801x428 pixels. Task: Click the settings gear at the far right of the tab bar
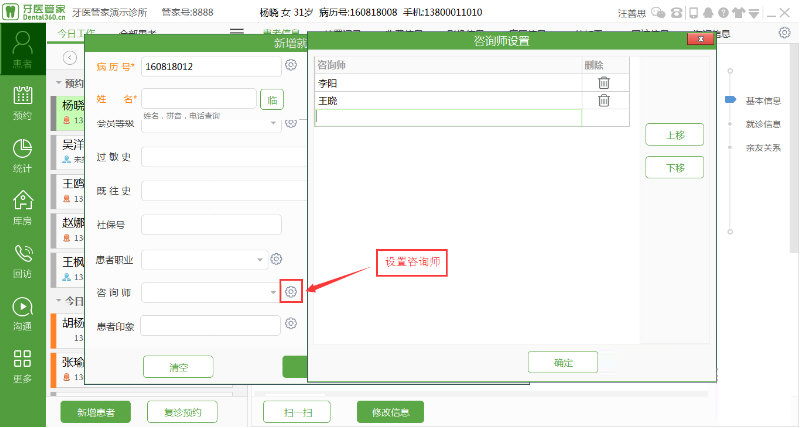tap(785, 33)
